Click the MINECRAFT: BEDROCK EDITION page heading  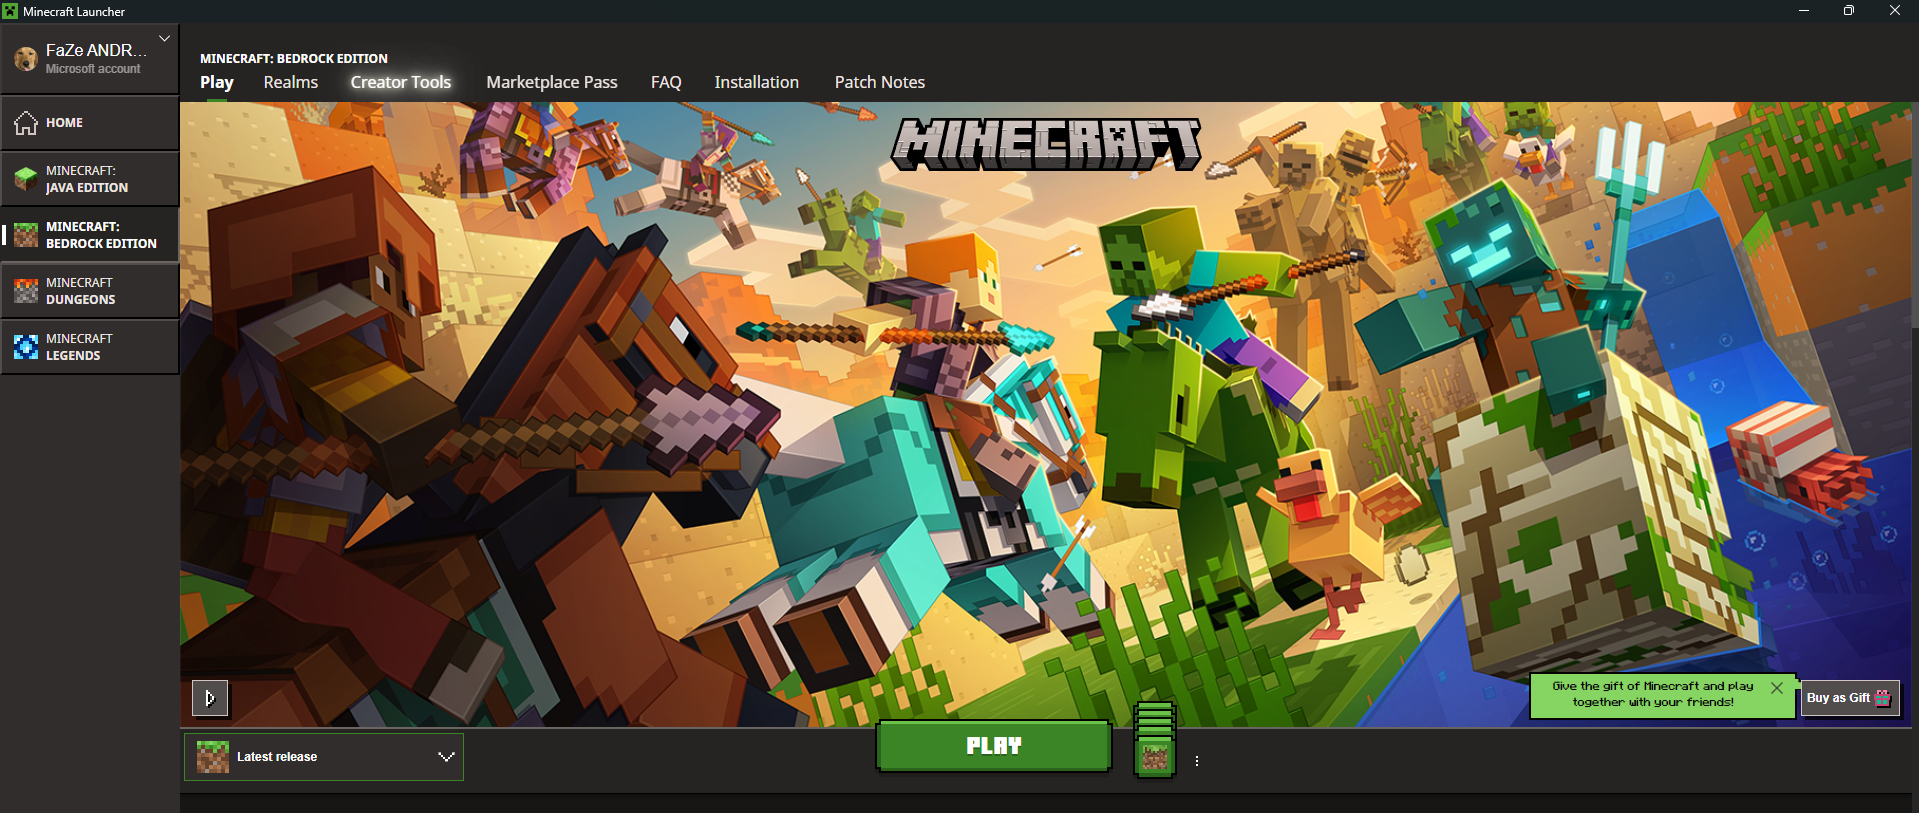click(294, 59)
